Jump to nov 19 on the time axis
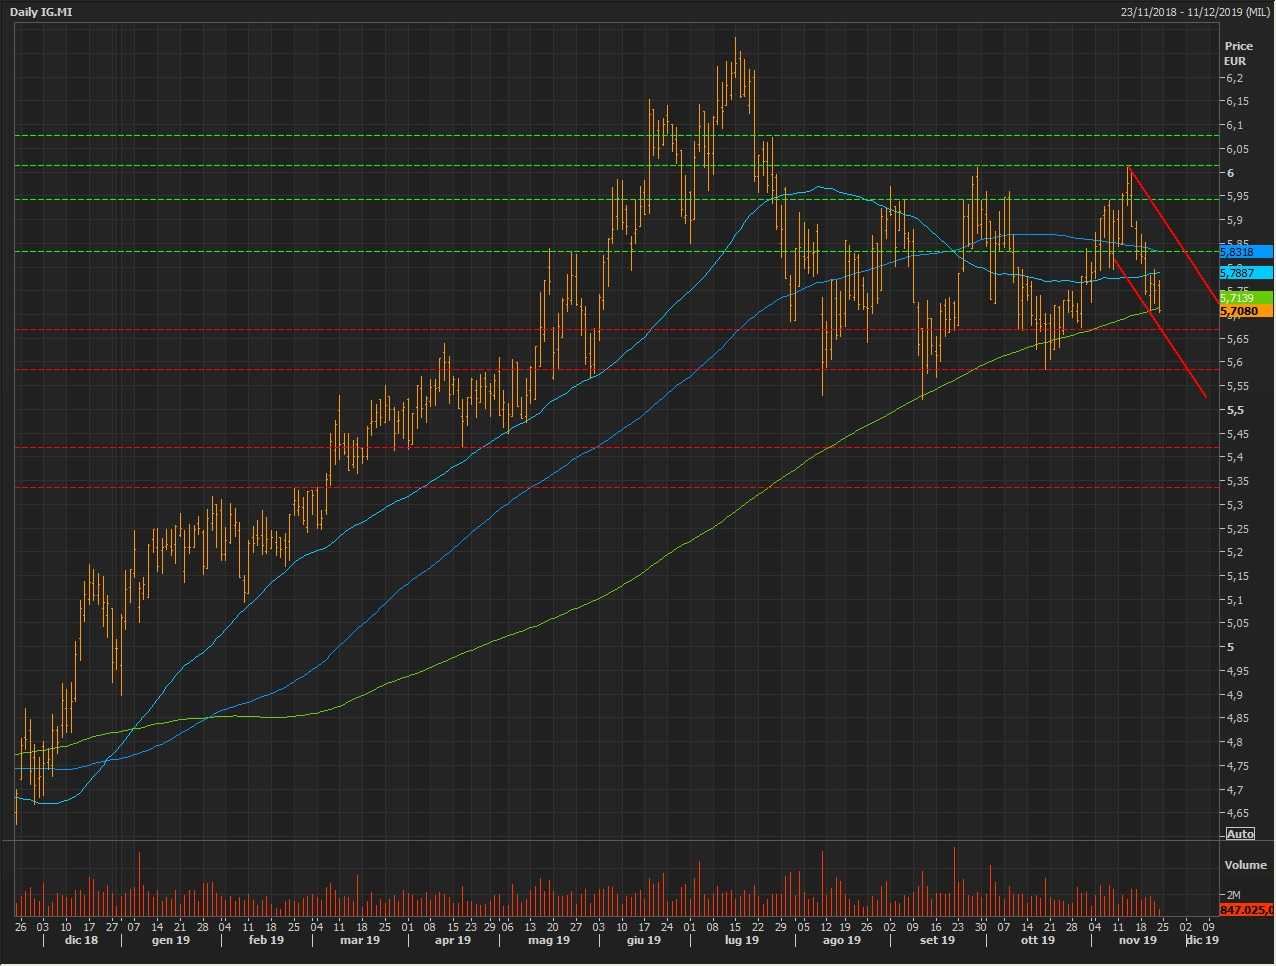This screenshot has height=966, width=1276. coord(1137,940)
